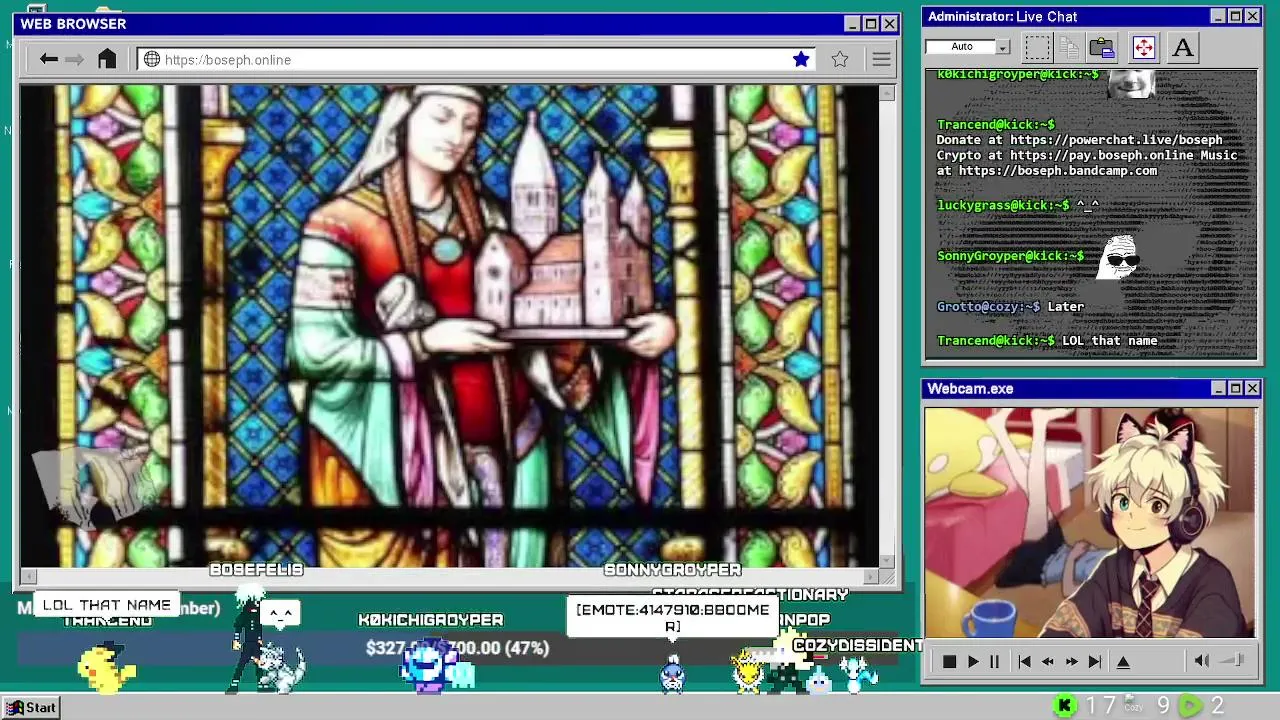Focus the boseph.online address field
The image size is (1280, 720).
click(477, 59)
